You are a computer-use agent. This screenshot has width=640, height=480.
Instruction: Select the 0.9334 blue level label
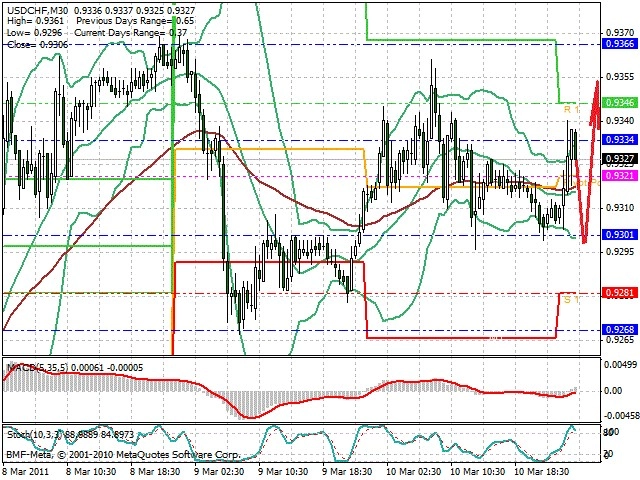pyautogui.click(x=619, y=140)
